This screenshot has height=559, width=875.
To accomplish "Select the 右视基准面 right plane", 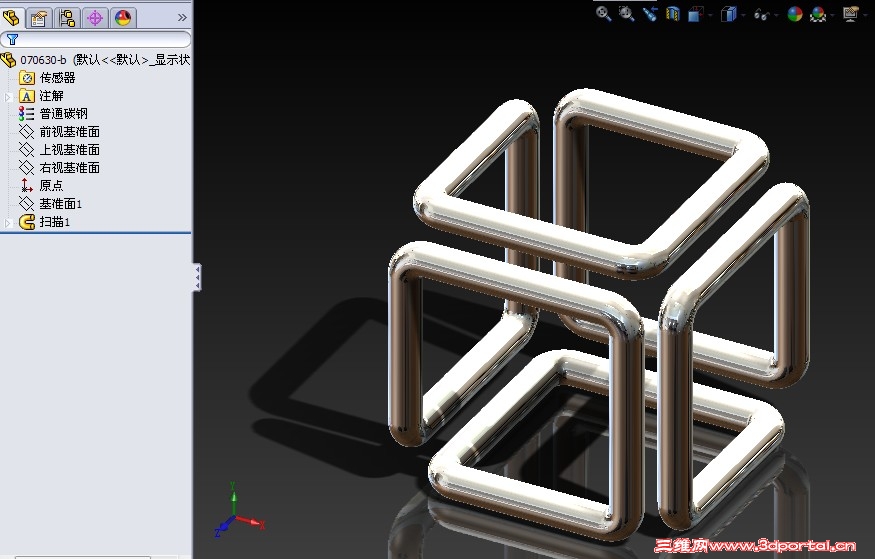I will (x=60, y=167).
